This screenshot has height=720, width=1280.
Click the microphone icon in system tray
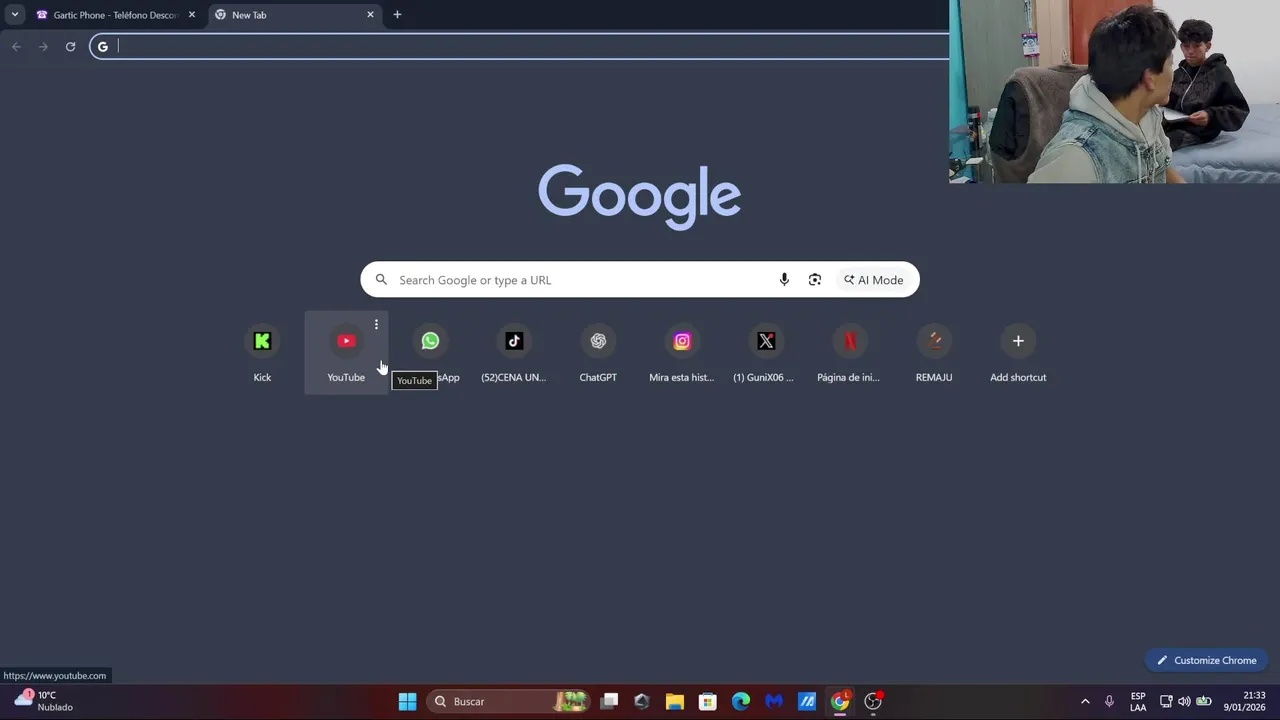coord(1109,701)
